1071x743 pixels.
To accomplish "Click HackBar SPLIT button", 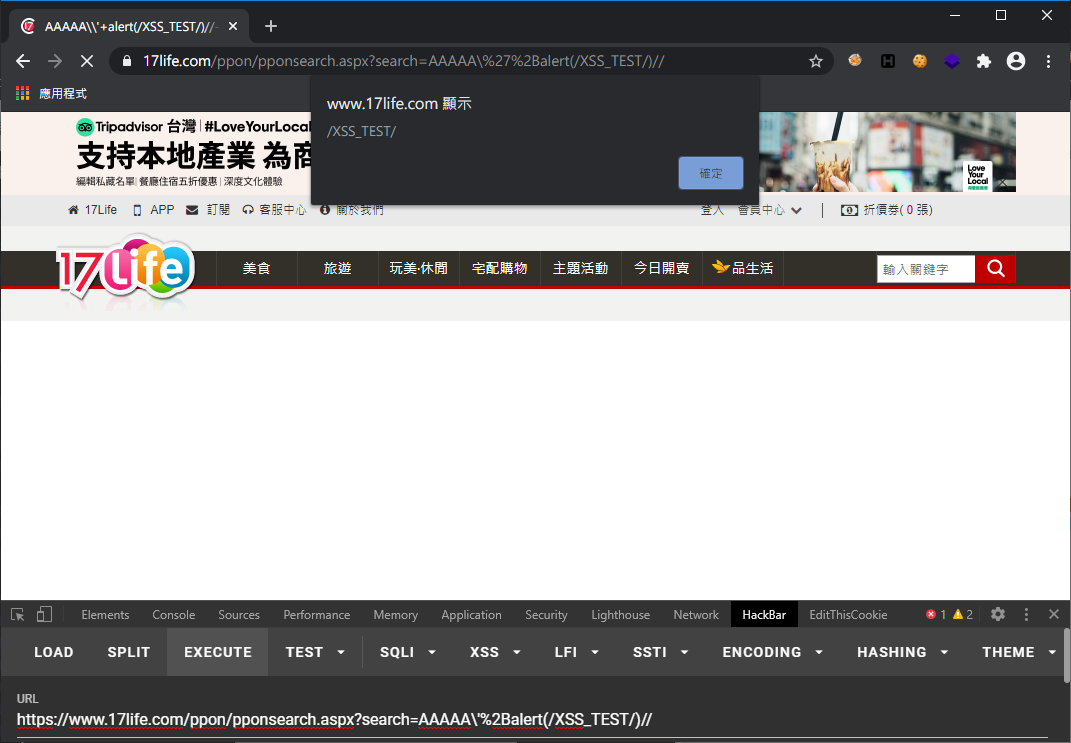I will 128,652.
